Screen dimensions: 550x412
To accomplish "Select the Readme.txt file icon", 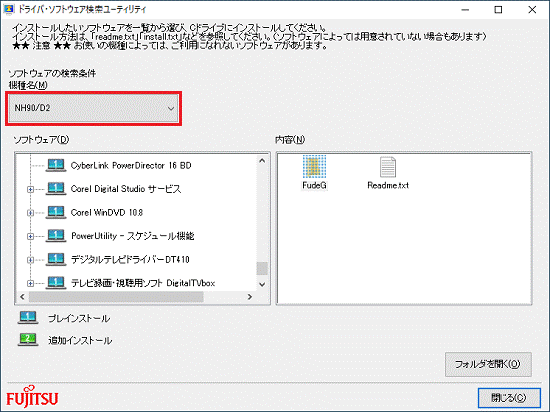I will point(388,167).
